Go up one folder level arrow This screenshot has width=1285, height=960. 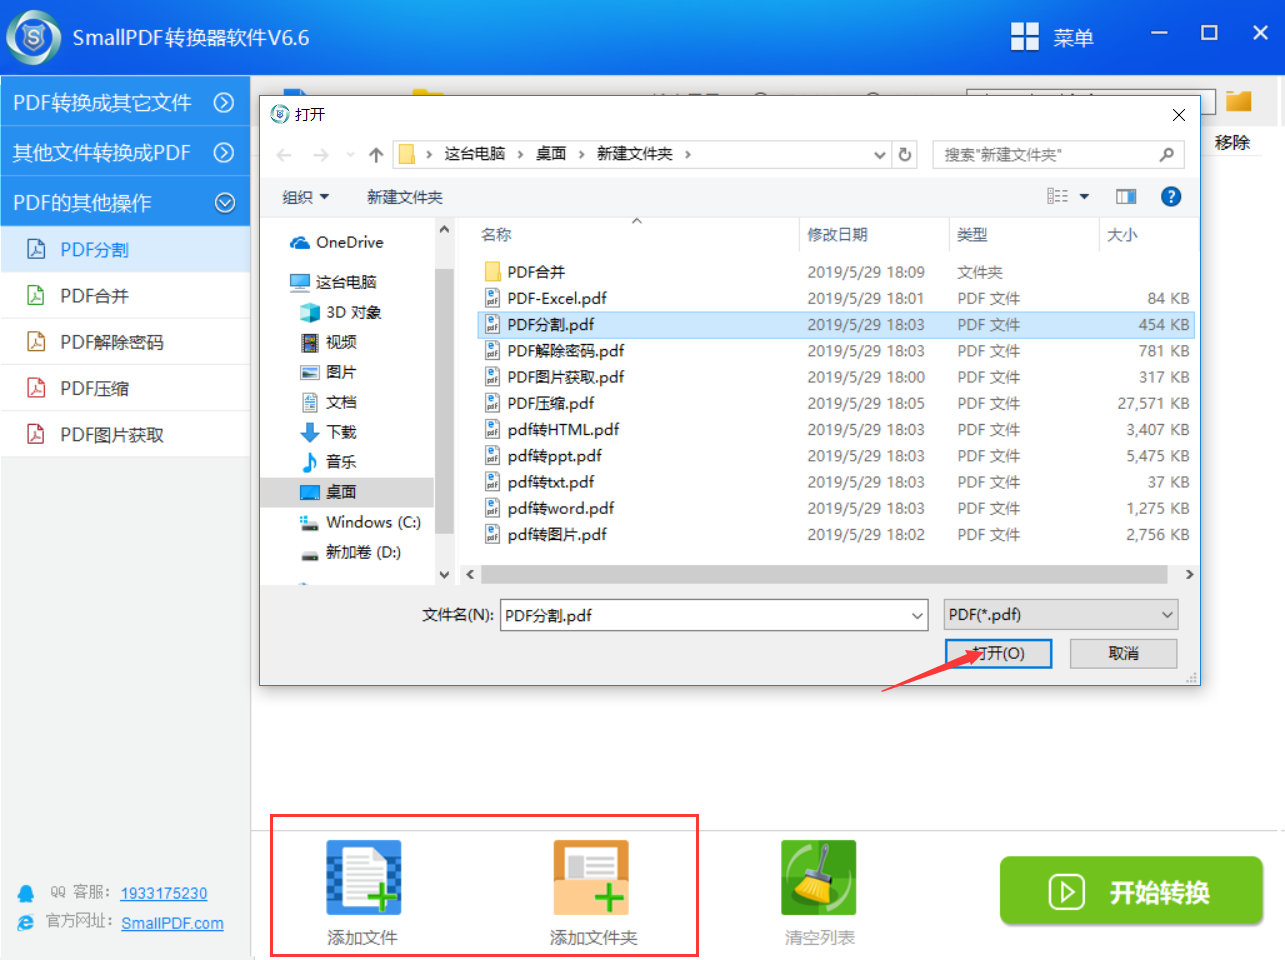click(x=376, y=154)
